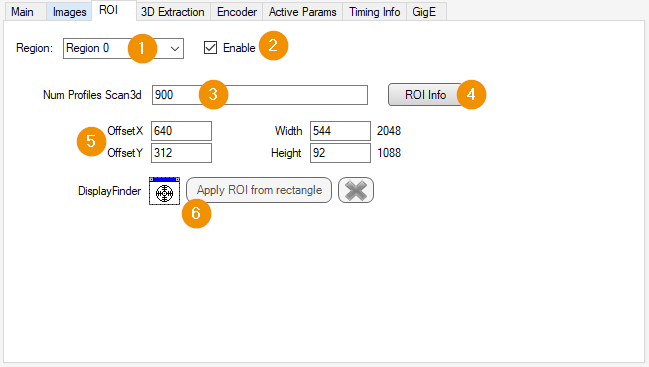This screenshot has height=367, width=649.
Task: Open the Active Params tab
Action: (303, 12)
